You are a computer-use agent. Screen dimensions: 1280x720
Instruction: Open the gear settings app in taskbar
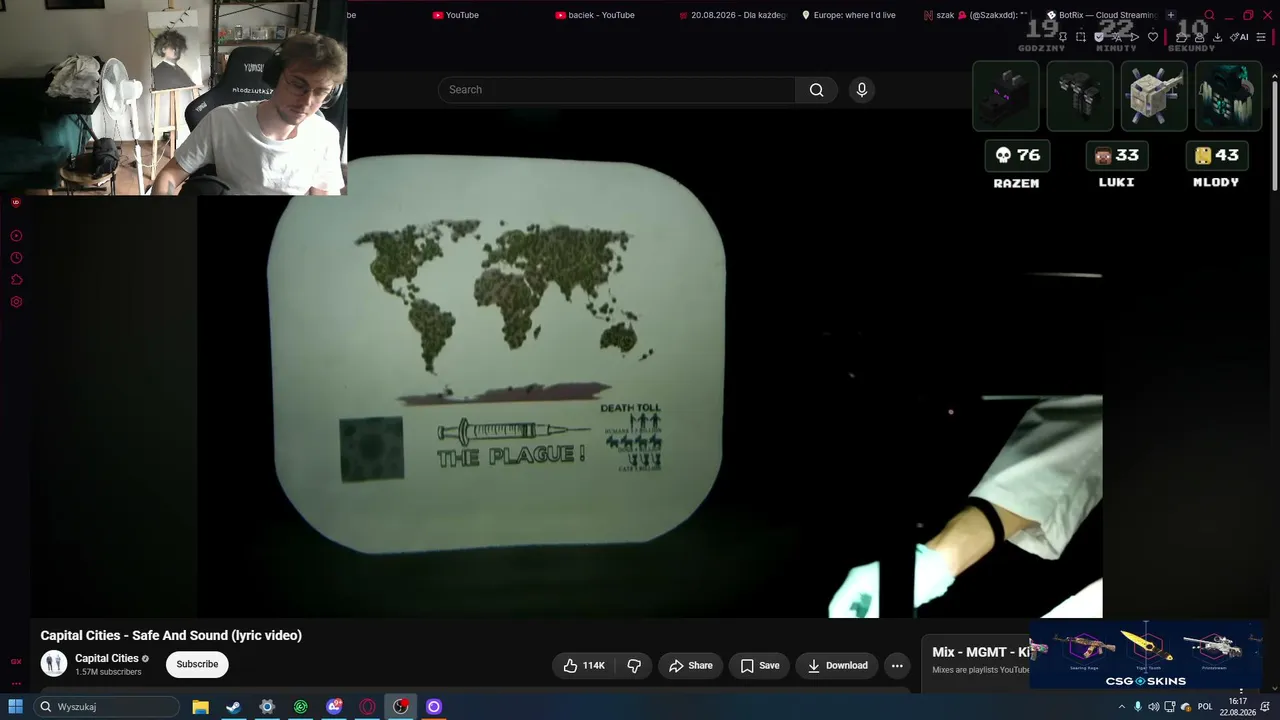tap(267, 707)
